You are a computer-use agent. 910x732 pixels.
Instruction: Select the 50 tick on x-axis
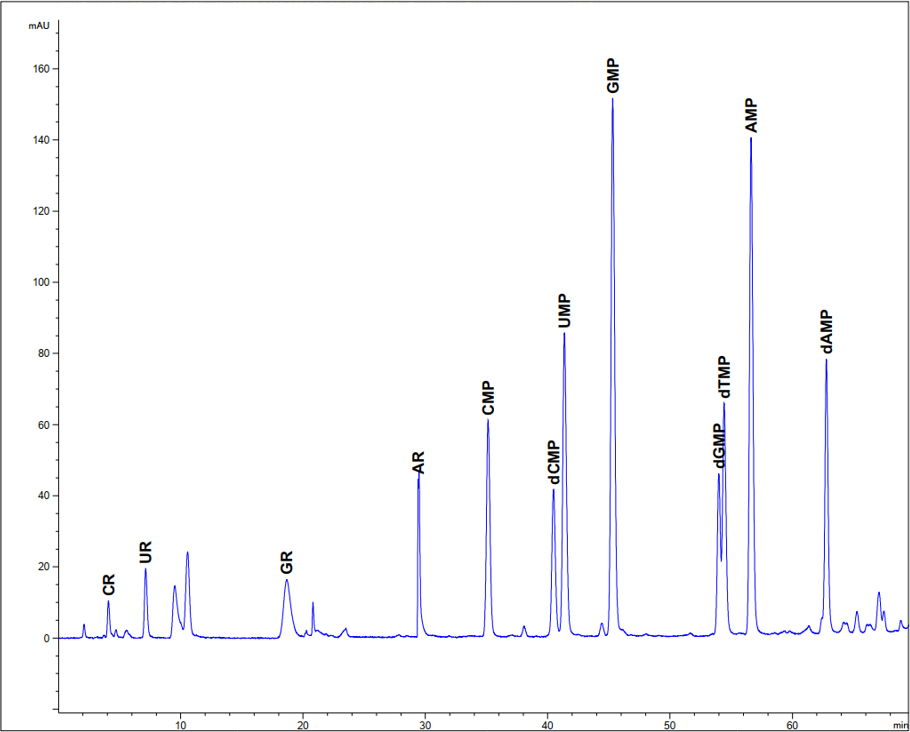[x=670, y=723]
